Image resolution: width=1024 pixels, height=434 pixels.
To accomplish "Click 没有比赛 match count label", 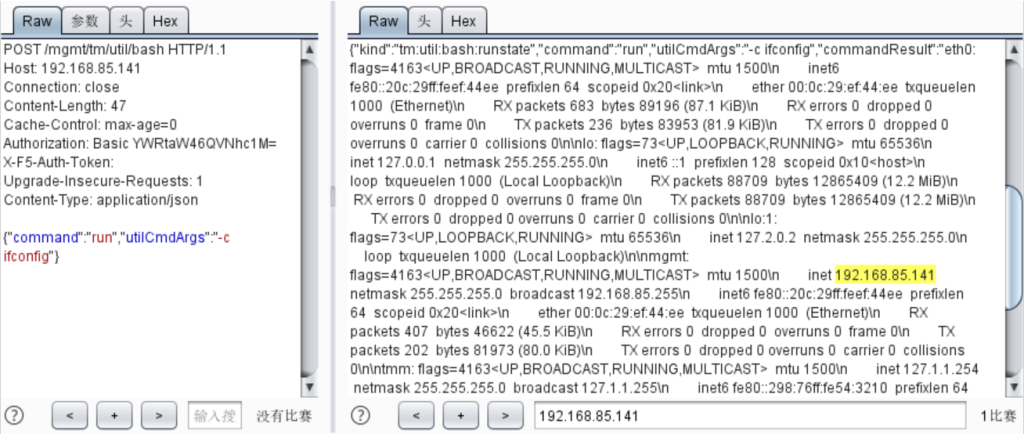I will (284, 415).
